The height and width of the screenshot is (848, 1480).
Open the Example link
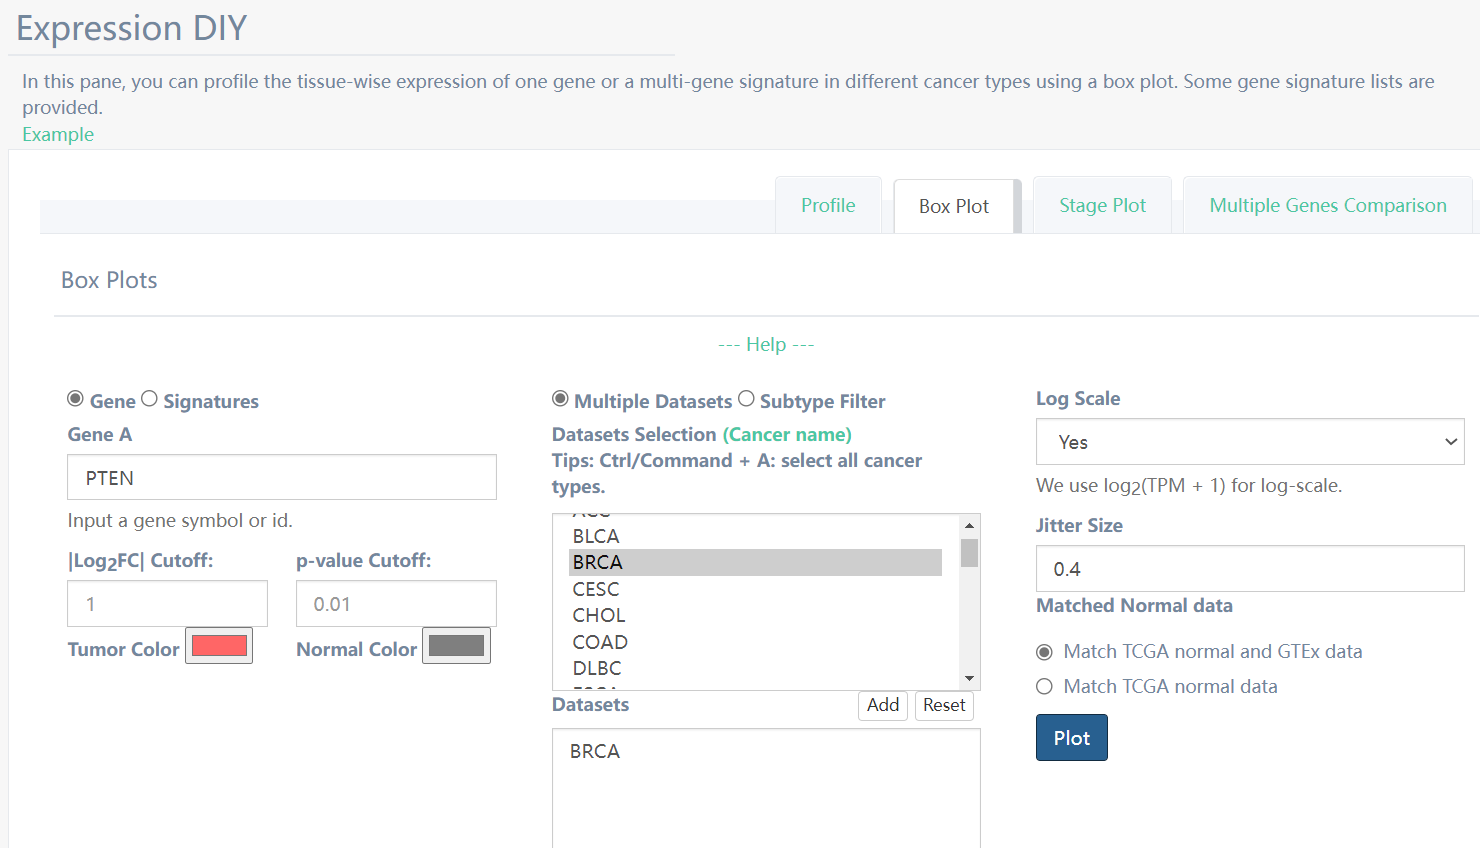58,134
